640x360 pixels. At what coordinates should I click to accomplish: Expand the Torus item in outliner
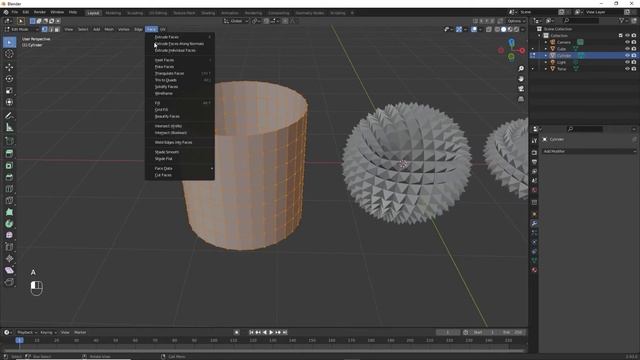tap(546, 69)
